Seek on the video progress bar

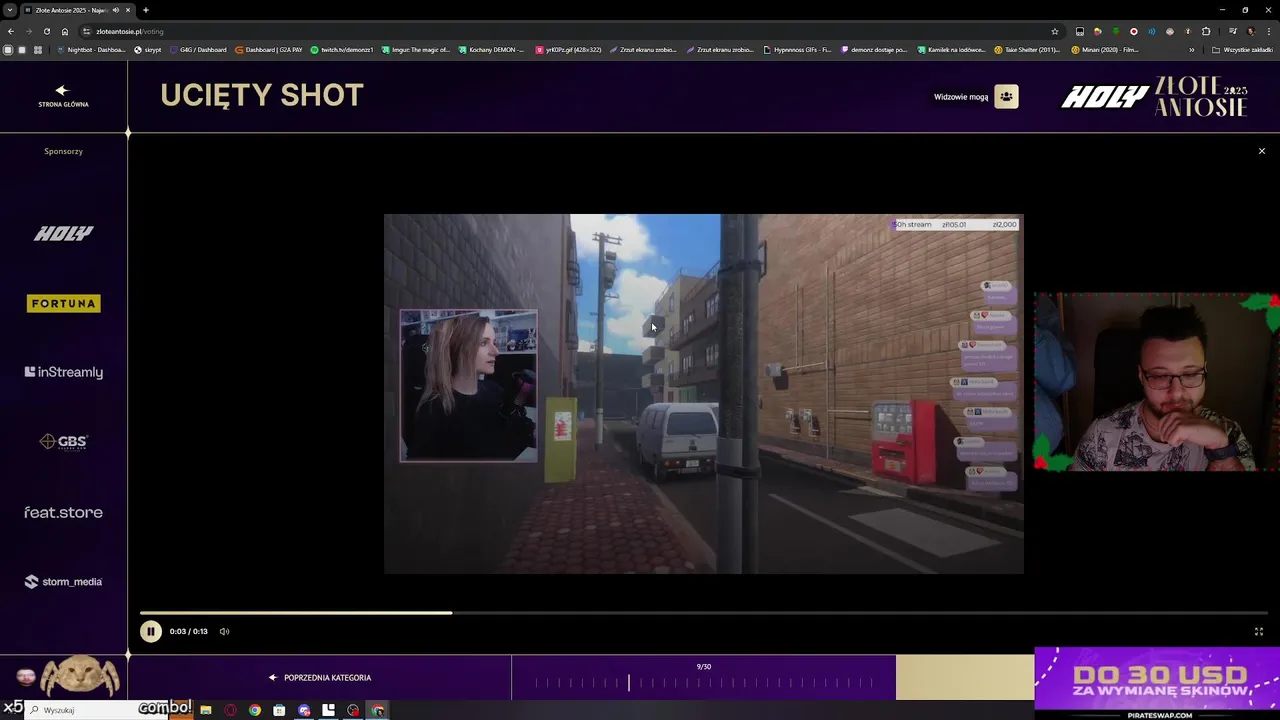click(x=704, y=613)
